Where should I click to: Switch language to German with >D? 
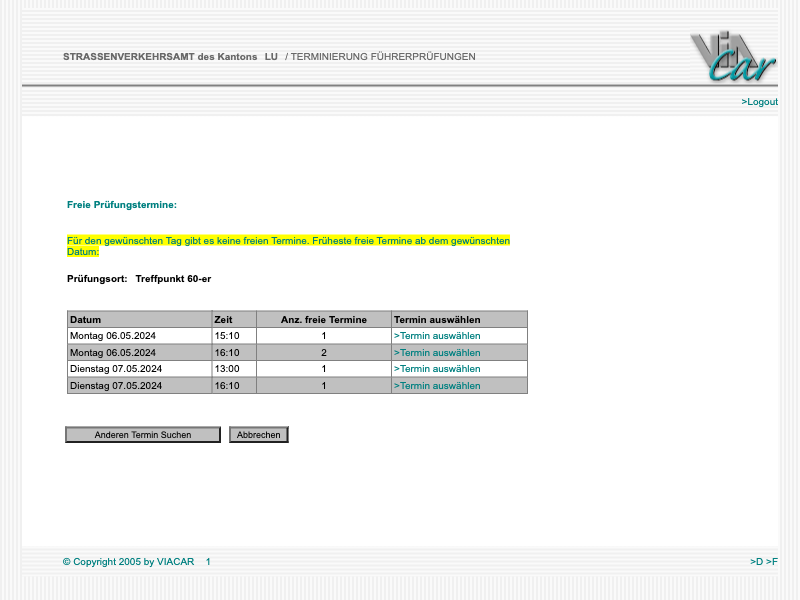pyautogui.click(x=756, y=562)
